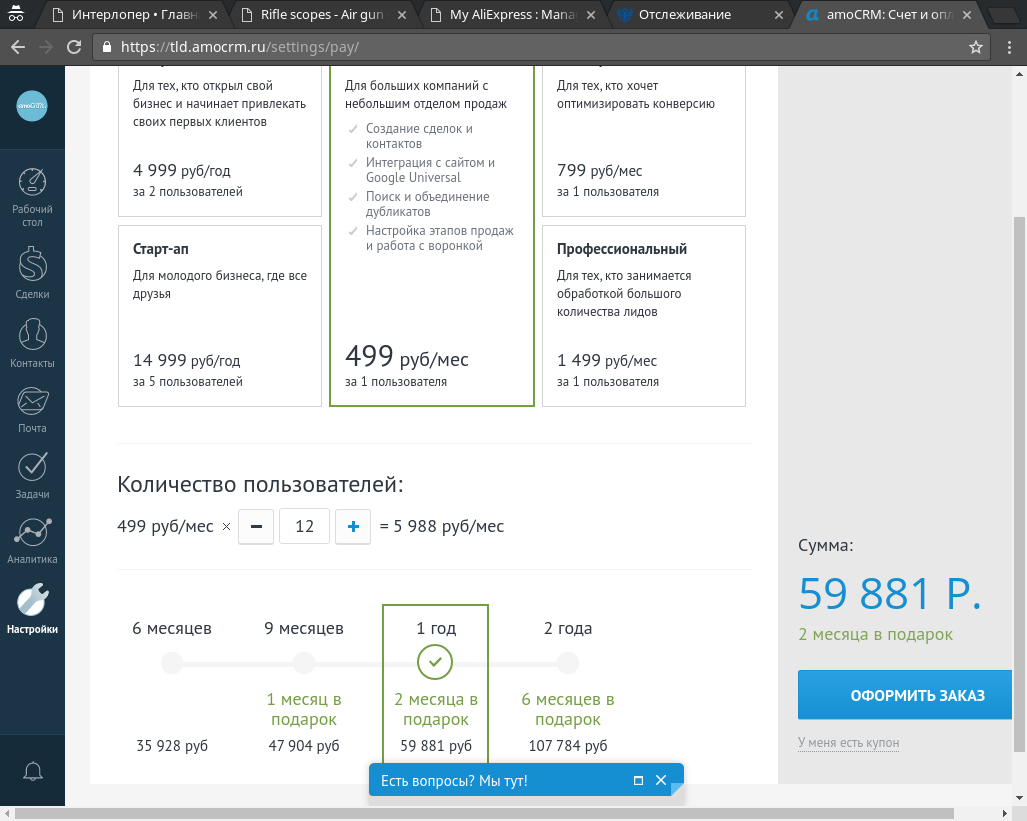Click the У меня есть купон link
This screenshot has height=821, width=1027.
pos(848,742)
